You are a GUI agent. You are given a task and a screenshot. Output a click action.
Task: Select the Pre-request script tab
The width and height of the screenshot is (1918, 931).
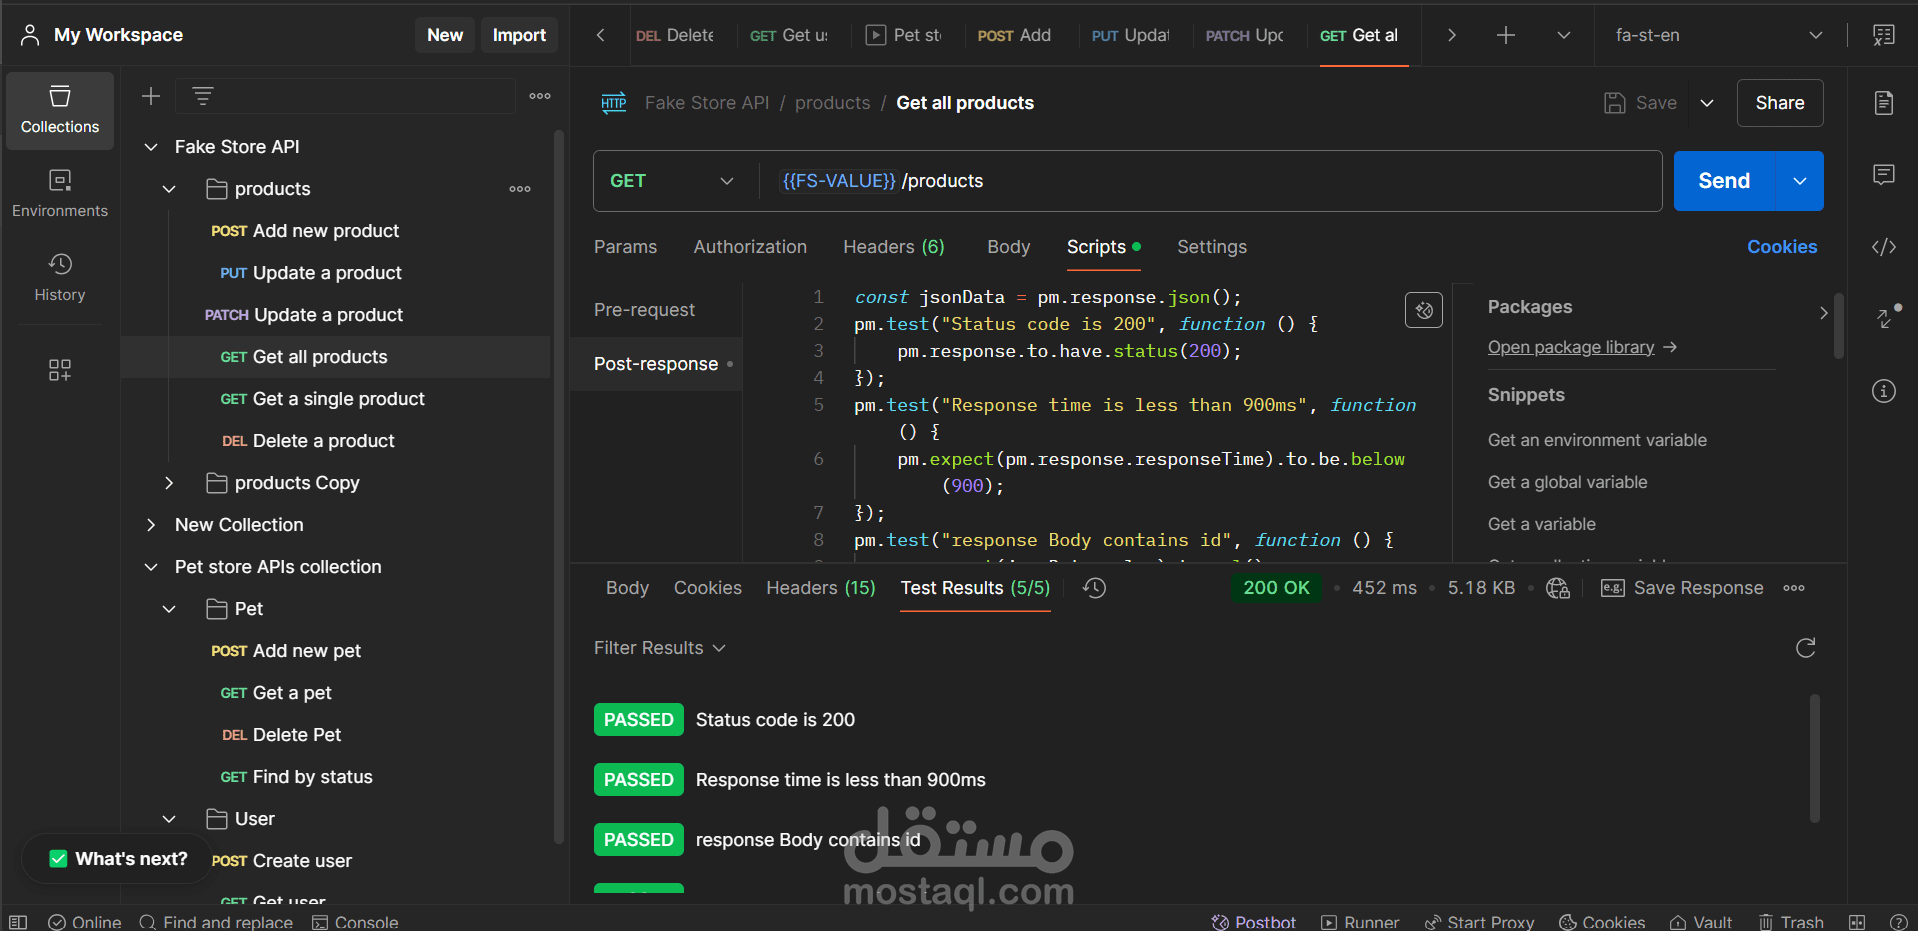pos(644,310)
